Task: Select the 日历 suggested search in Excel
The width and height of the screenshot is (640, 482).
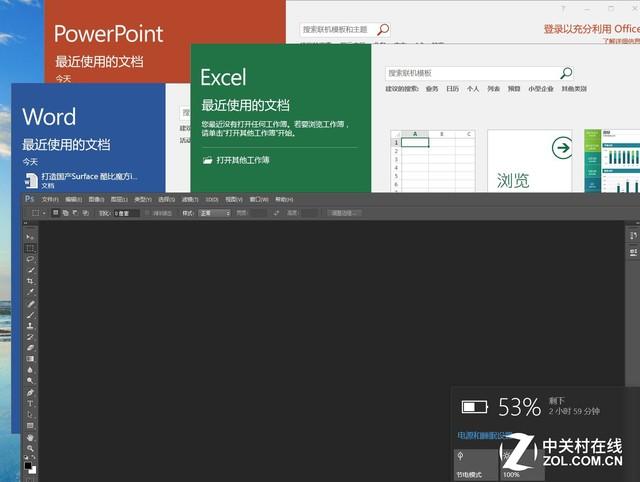Action: click(452, 89)
